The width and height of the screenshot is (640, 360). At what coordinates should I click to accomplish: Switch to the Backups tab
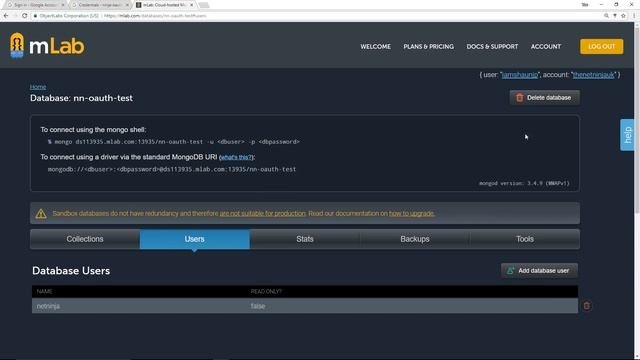coord(415,239)
